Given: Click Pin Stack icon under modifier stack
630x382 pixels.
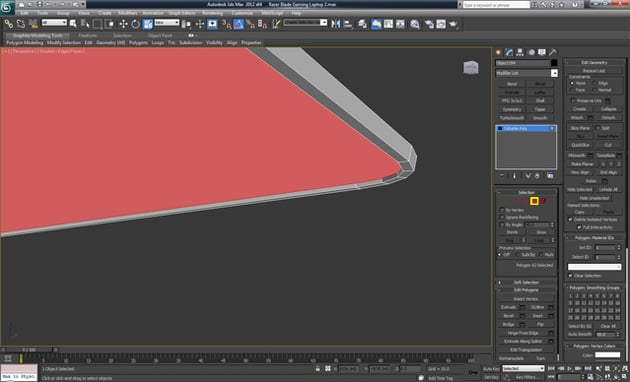Looking at the screenshot, I should point(502,176).
